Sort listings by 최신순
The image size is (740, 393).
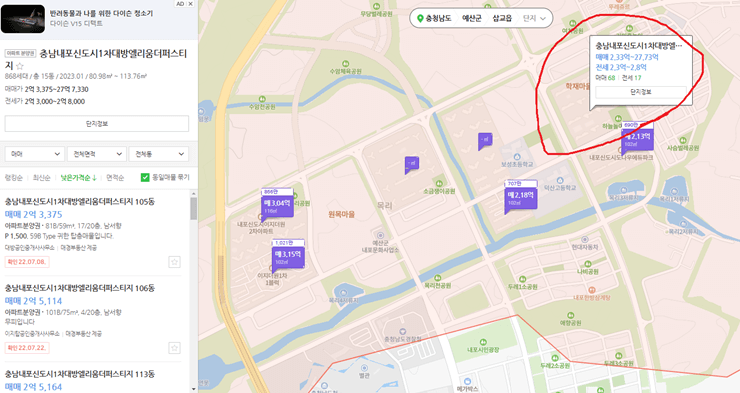[42, 177]
